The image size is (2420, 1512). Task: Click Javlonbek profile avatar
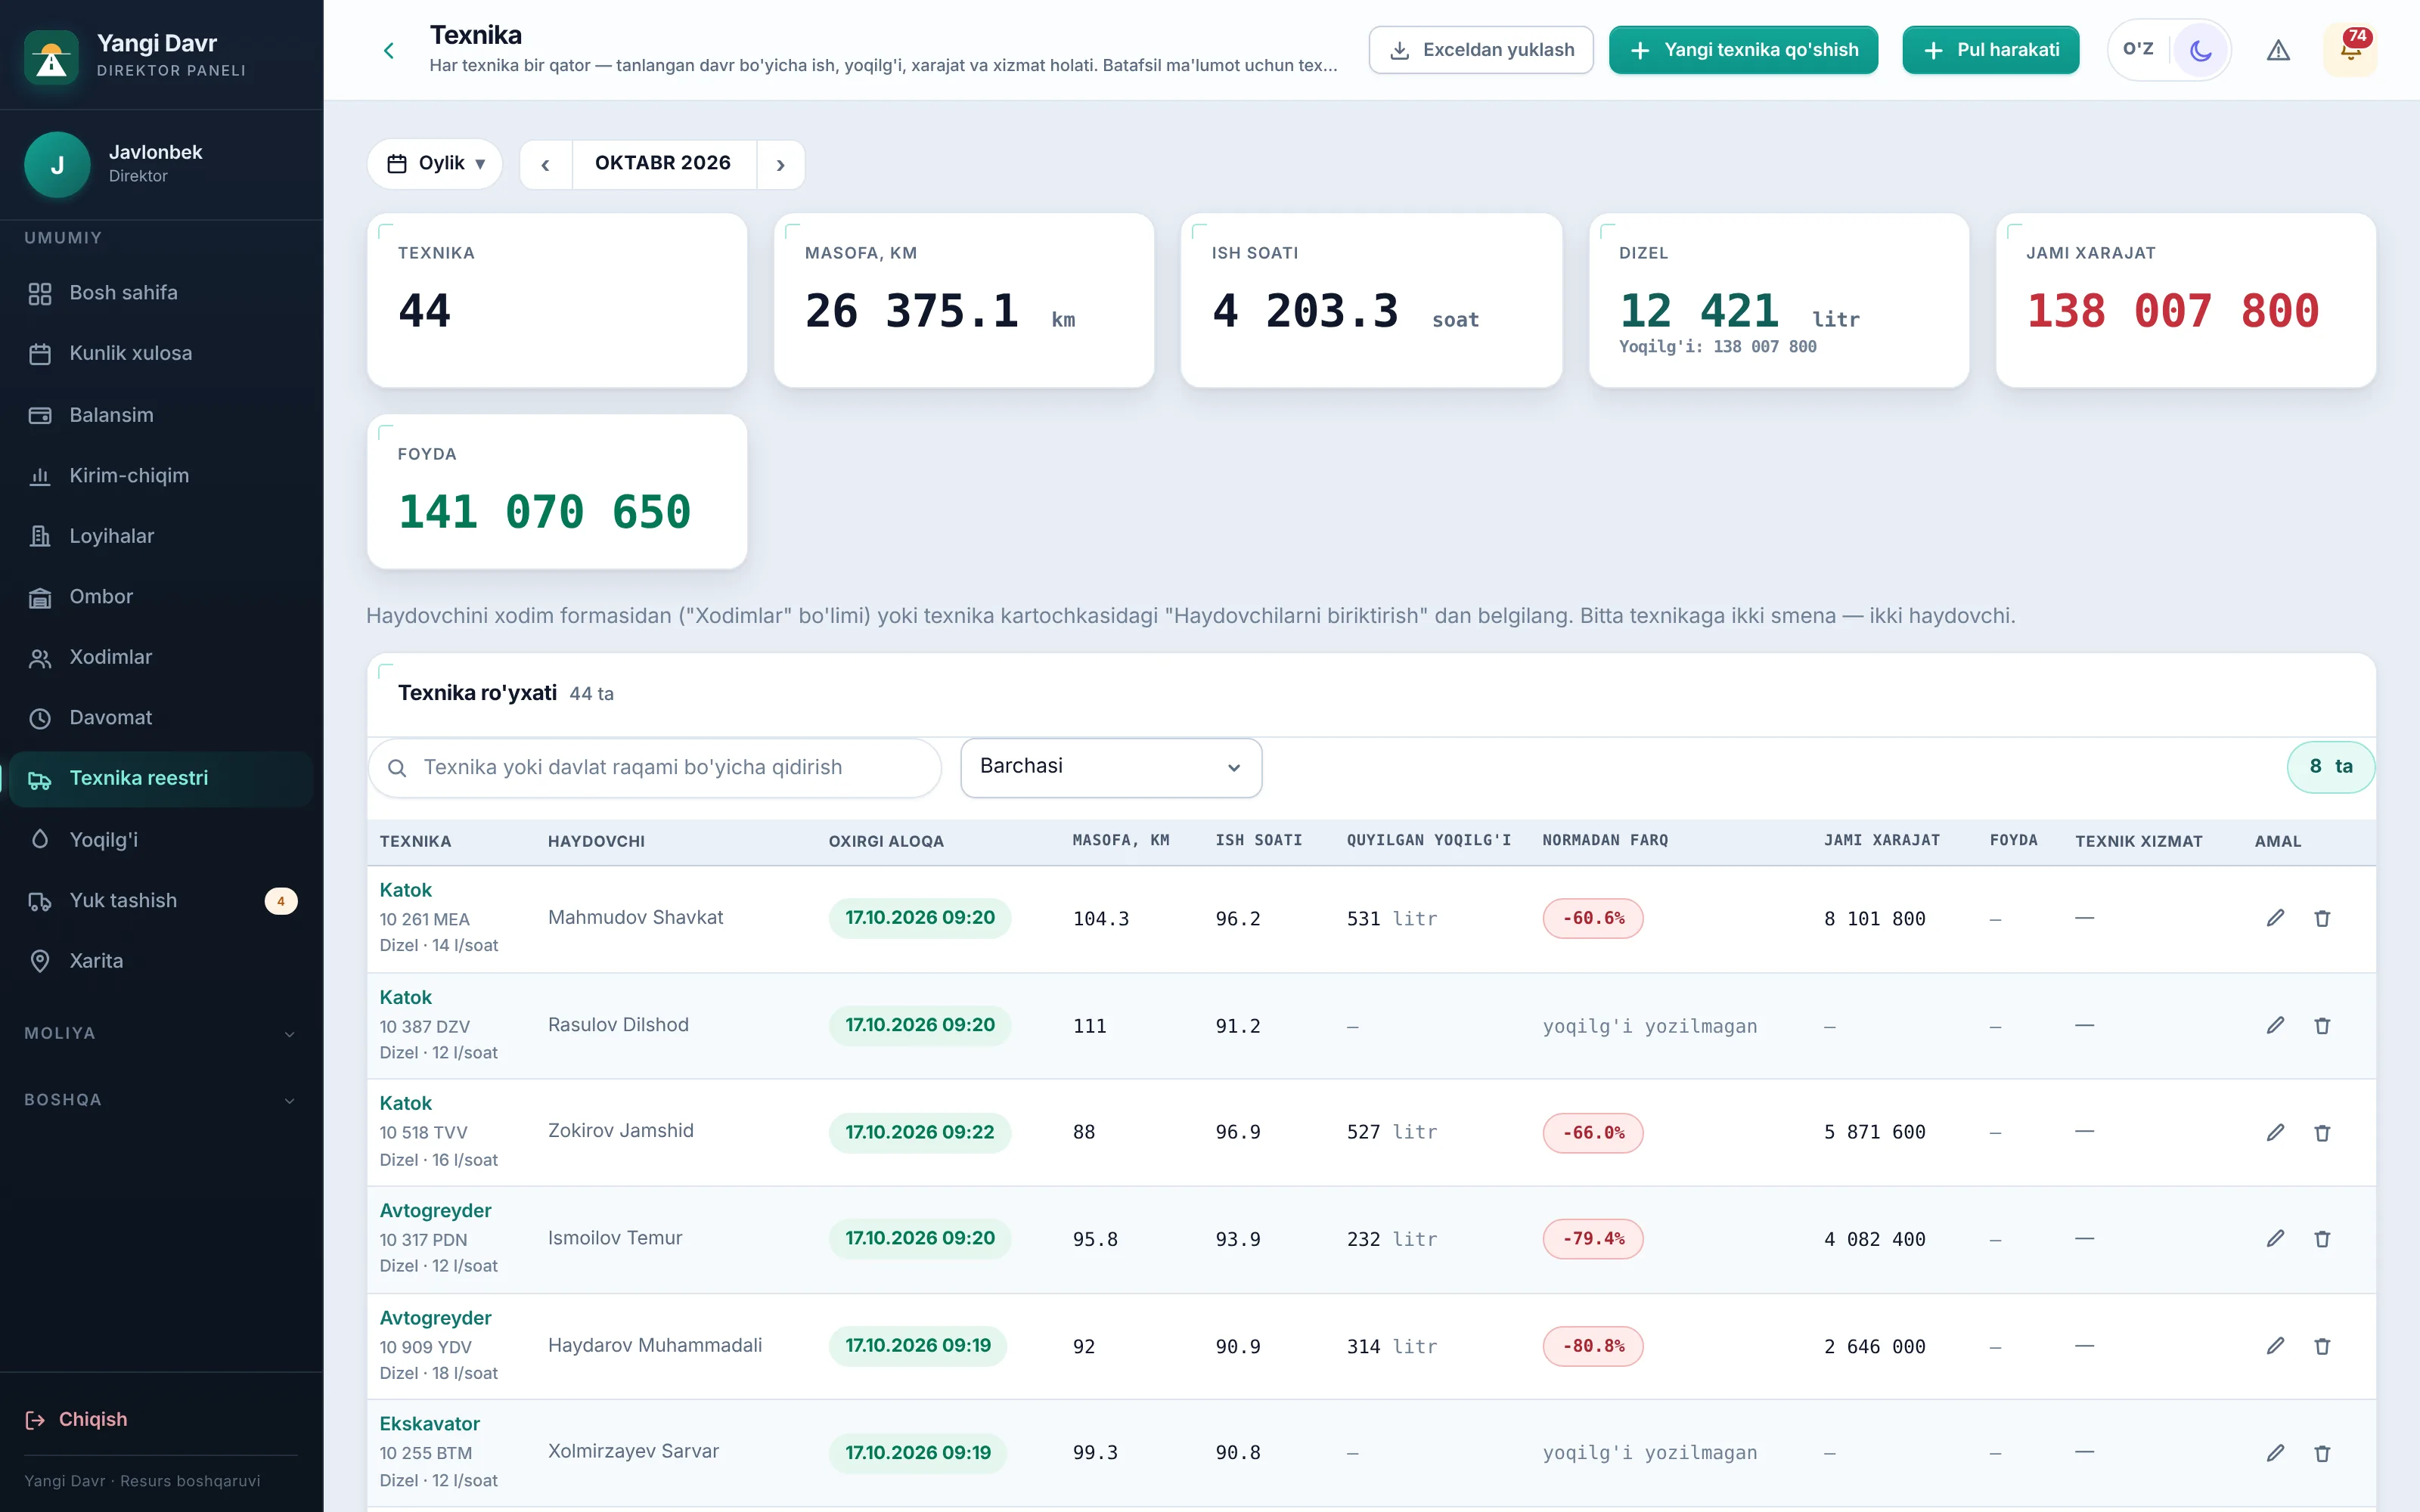57,164
